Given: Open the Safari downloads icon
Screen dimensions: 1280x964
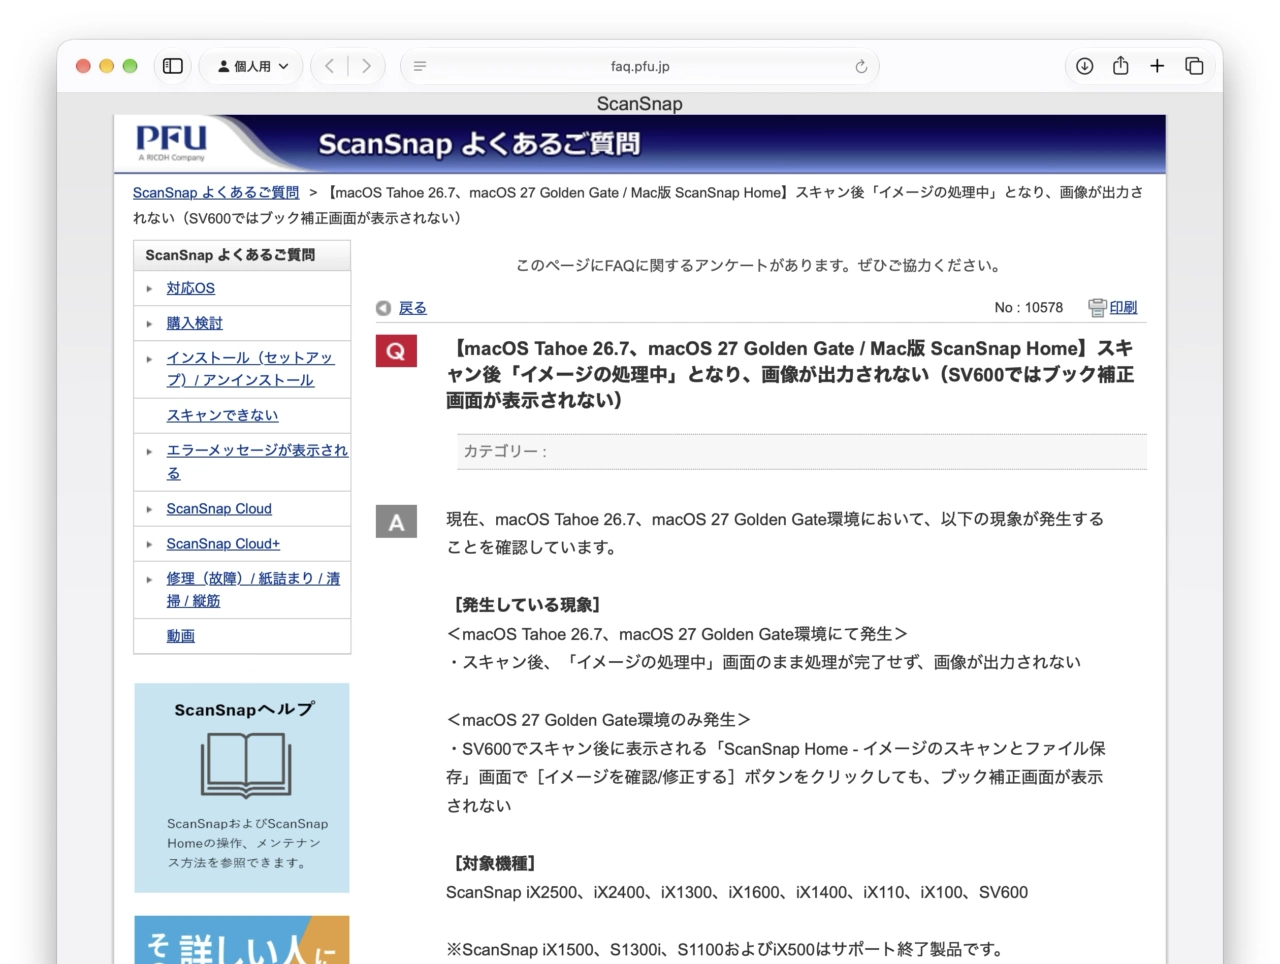Looking at the screenshot, I should click(1084, 66).
